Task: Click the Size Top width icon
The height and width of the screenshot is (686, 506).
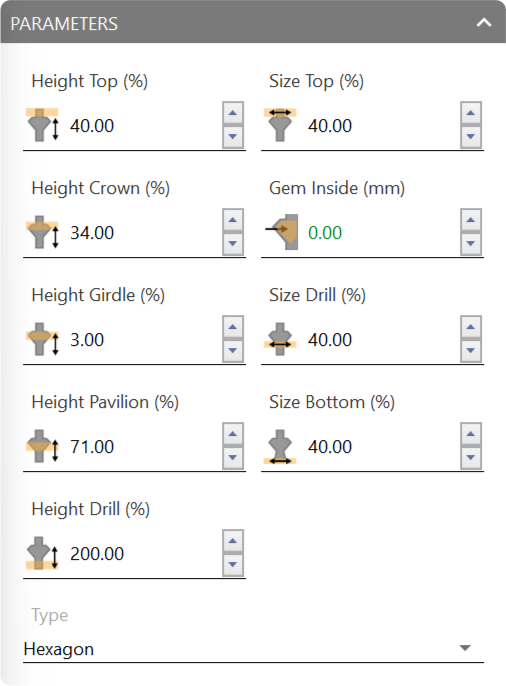Action: tap(280, 125)
